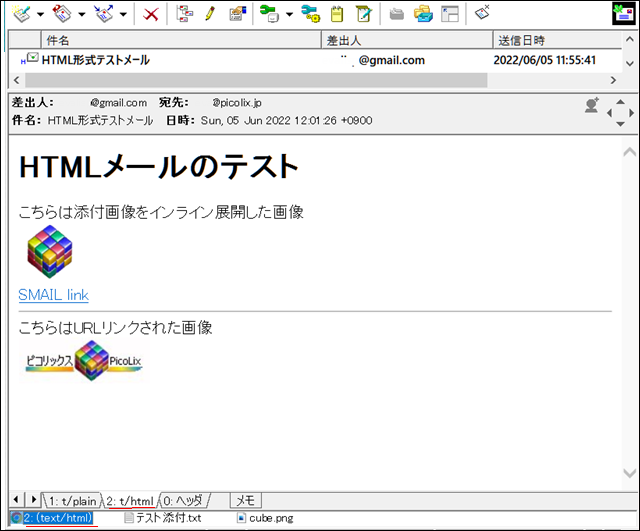Click mail list scroll down arrow
Image resolution: width=640 pixels, height=531 pixels.
click(630, 64)
